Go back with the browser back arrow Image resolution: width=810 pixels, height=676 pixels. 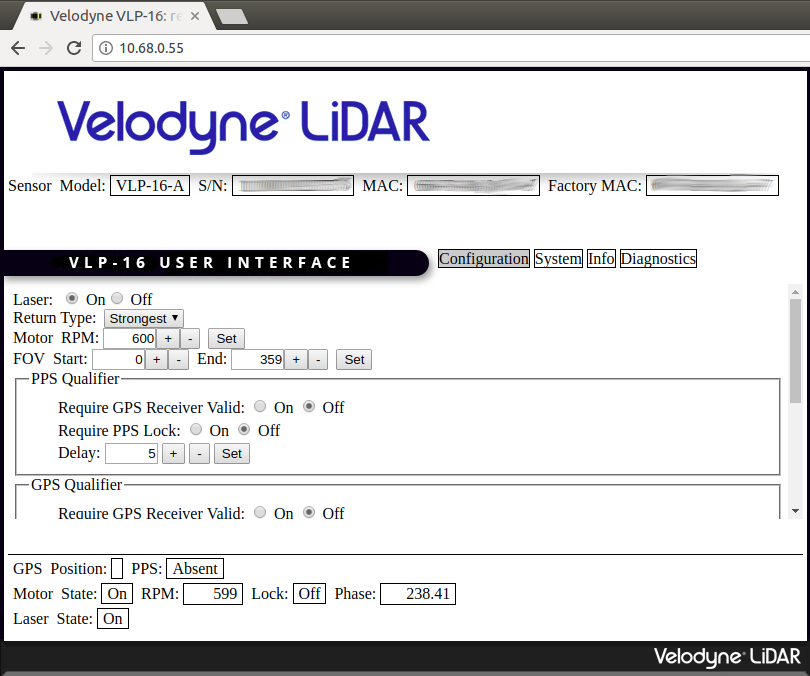[x=18, y=48]
